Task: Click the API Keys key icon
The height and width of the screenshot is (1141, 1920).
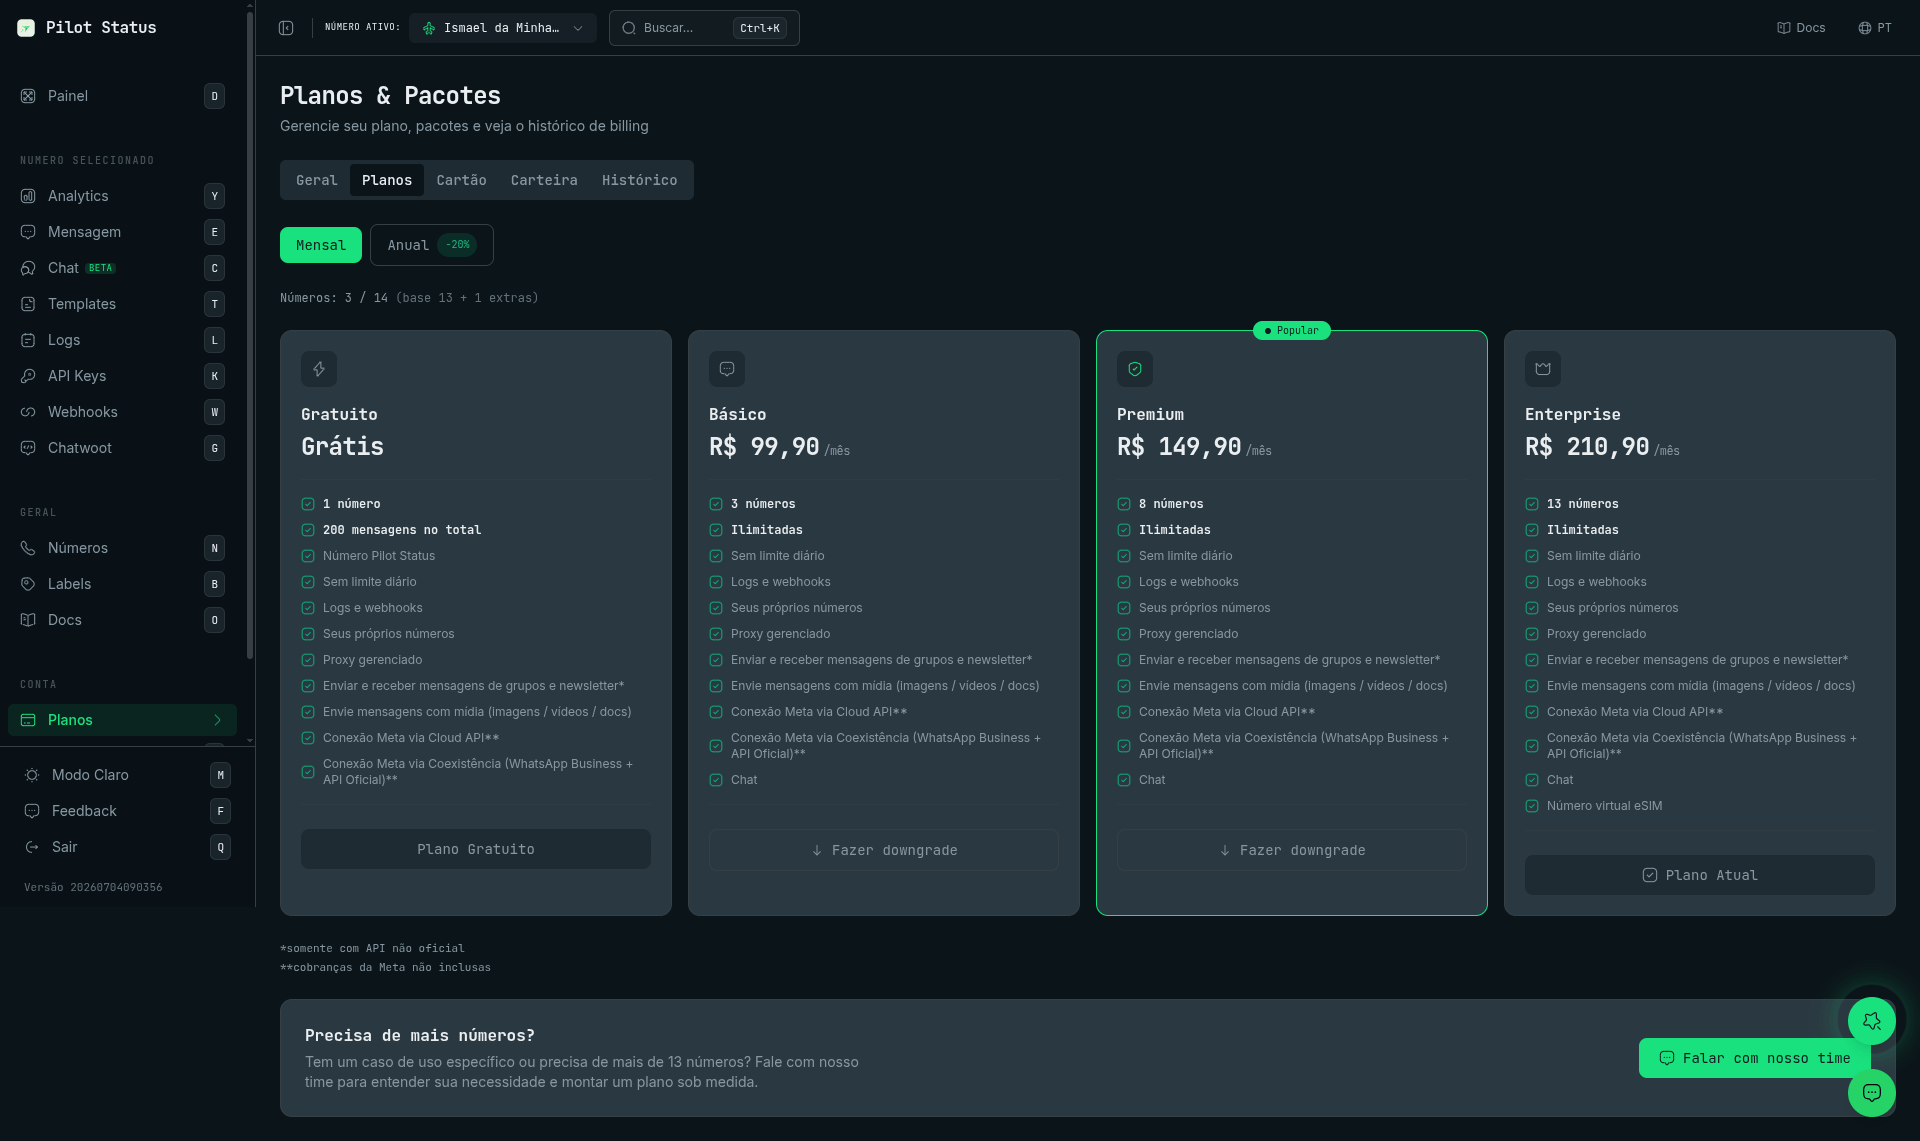Action: coord(28,376)
